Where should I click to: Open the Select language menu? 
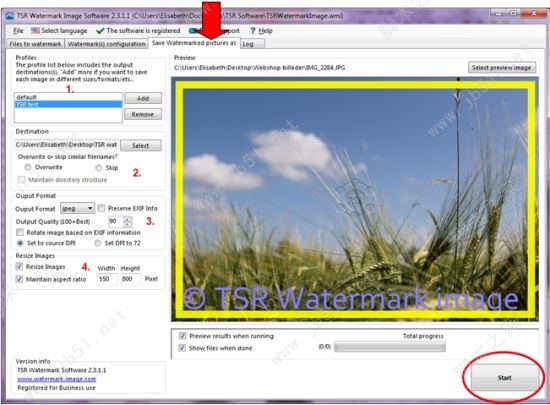pos(59,31)
